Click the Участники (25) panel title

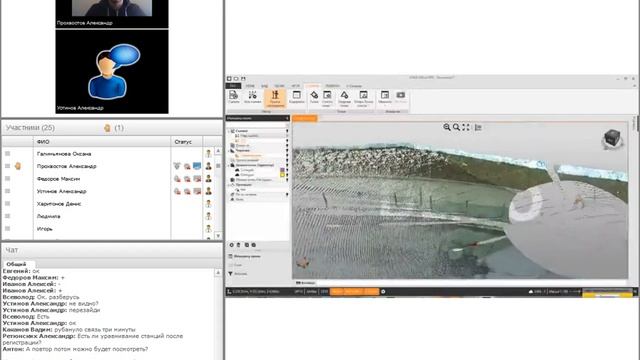coord(30,128)
